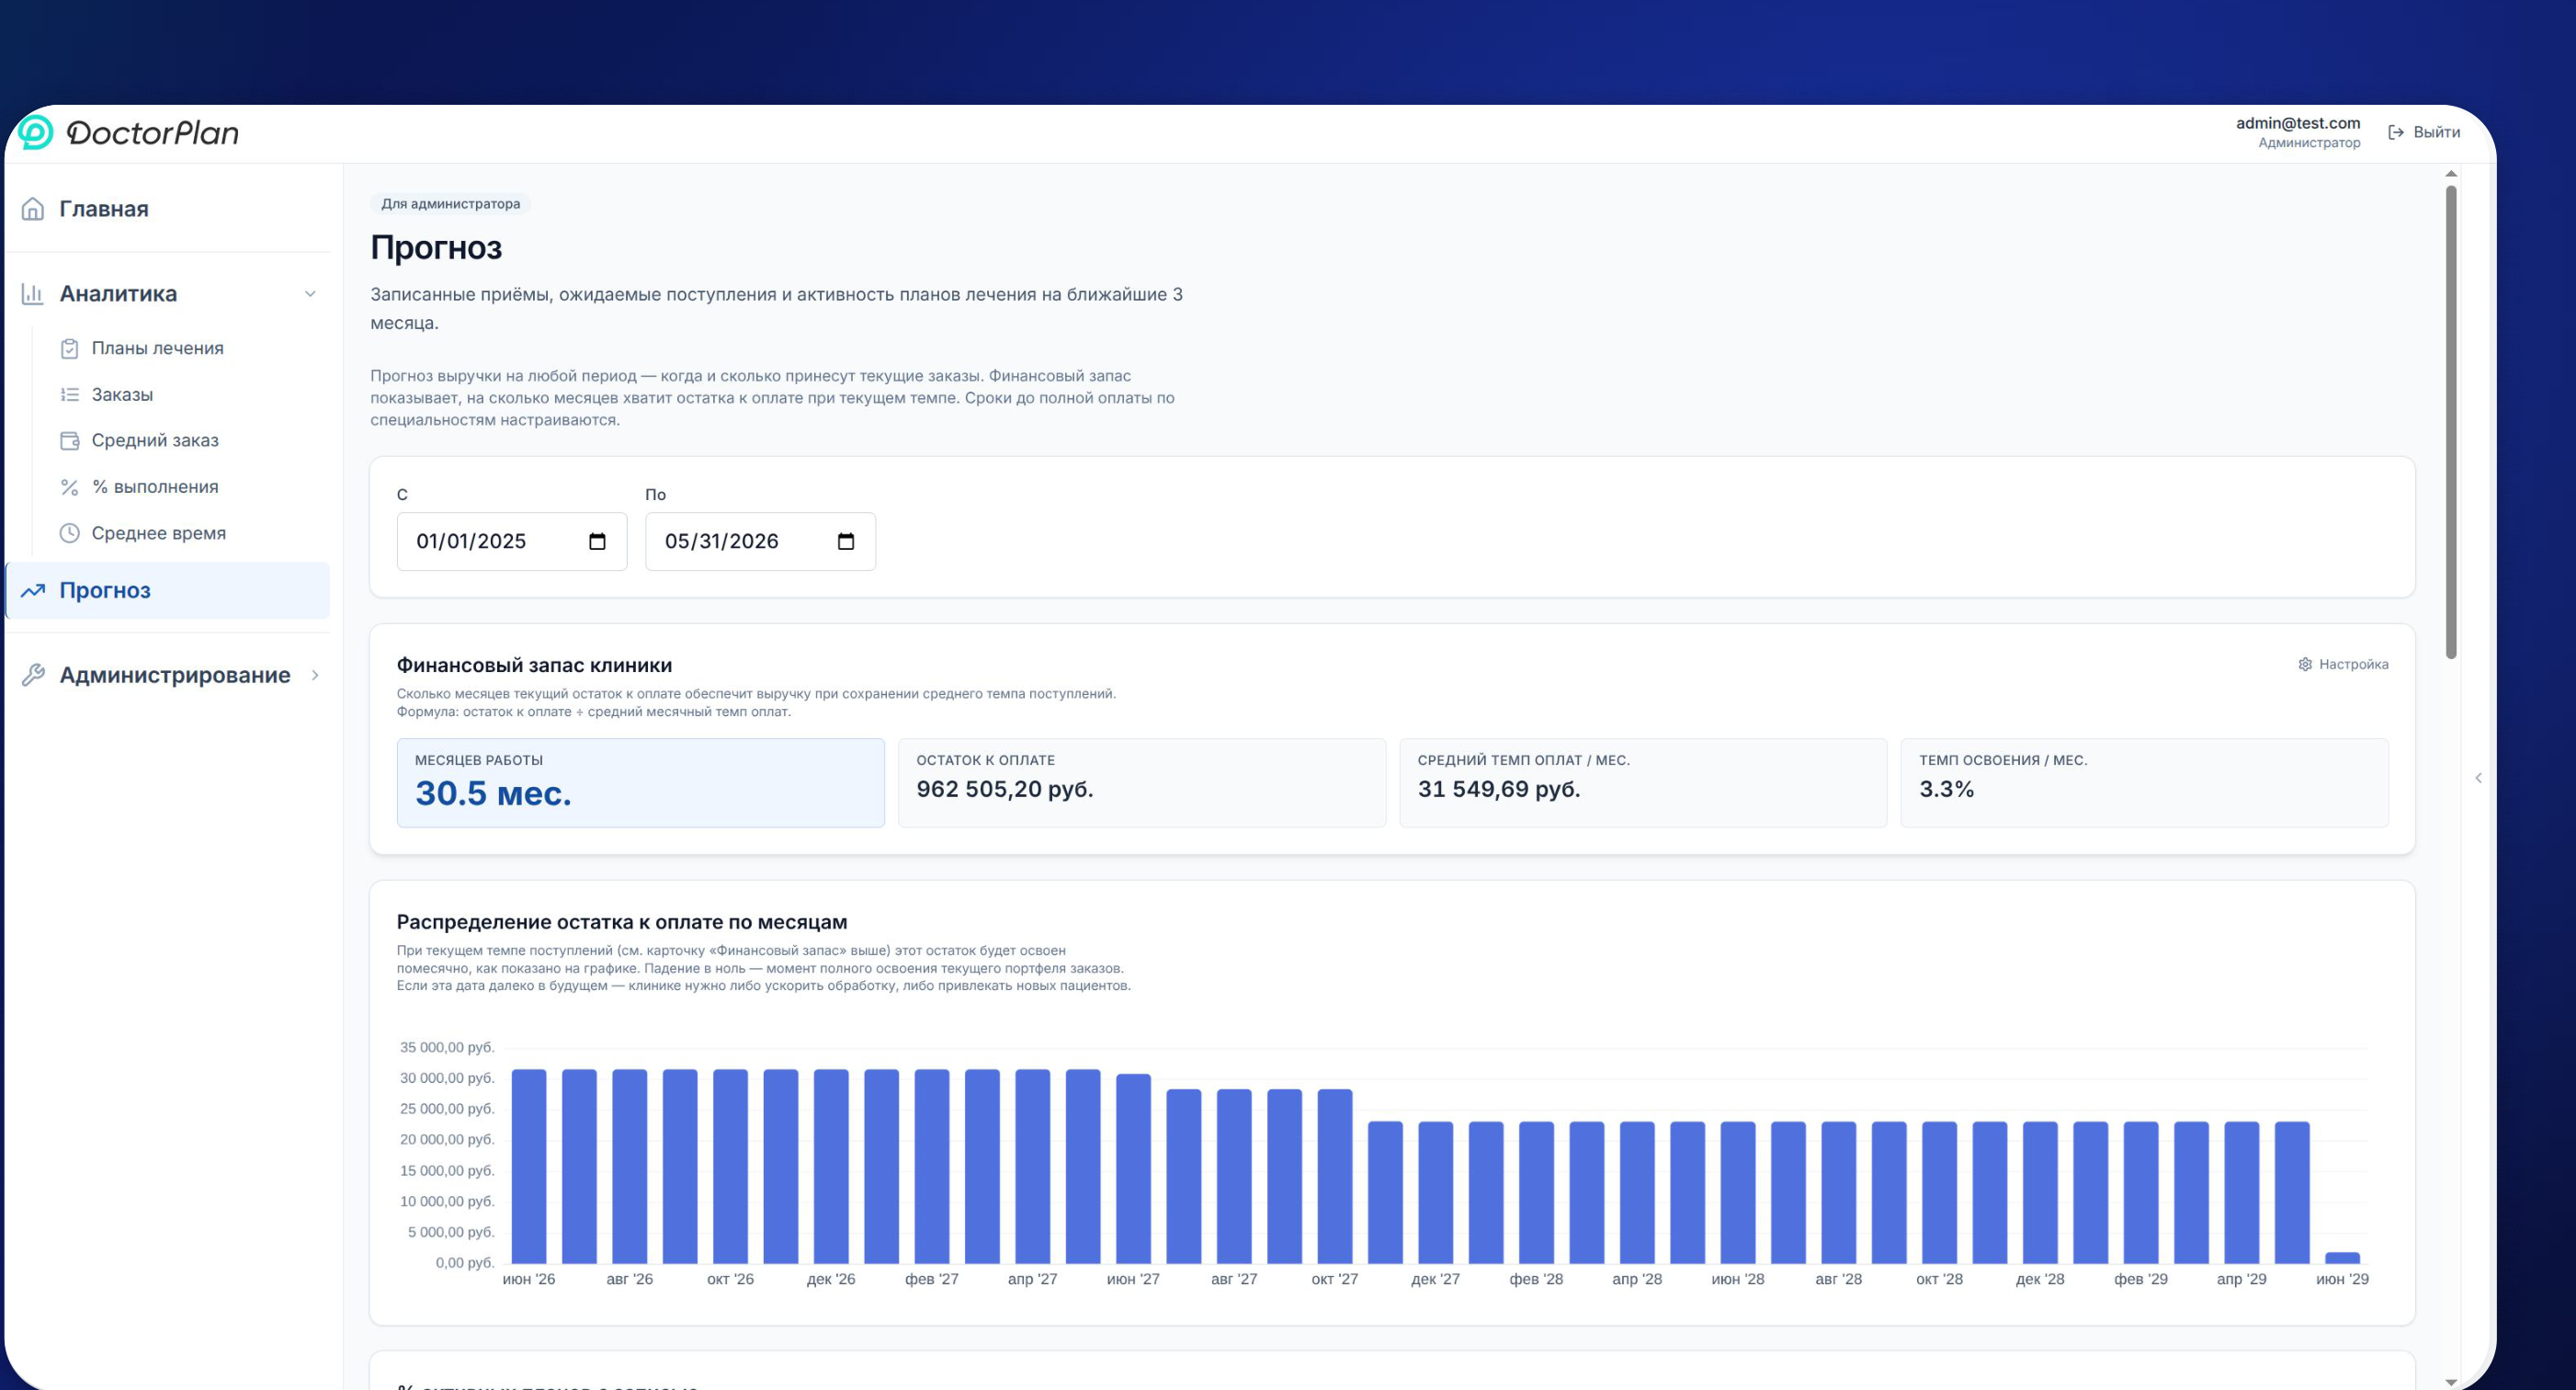Click the small last bar at июн '29

click(x=2342, y=1258)
